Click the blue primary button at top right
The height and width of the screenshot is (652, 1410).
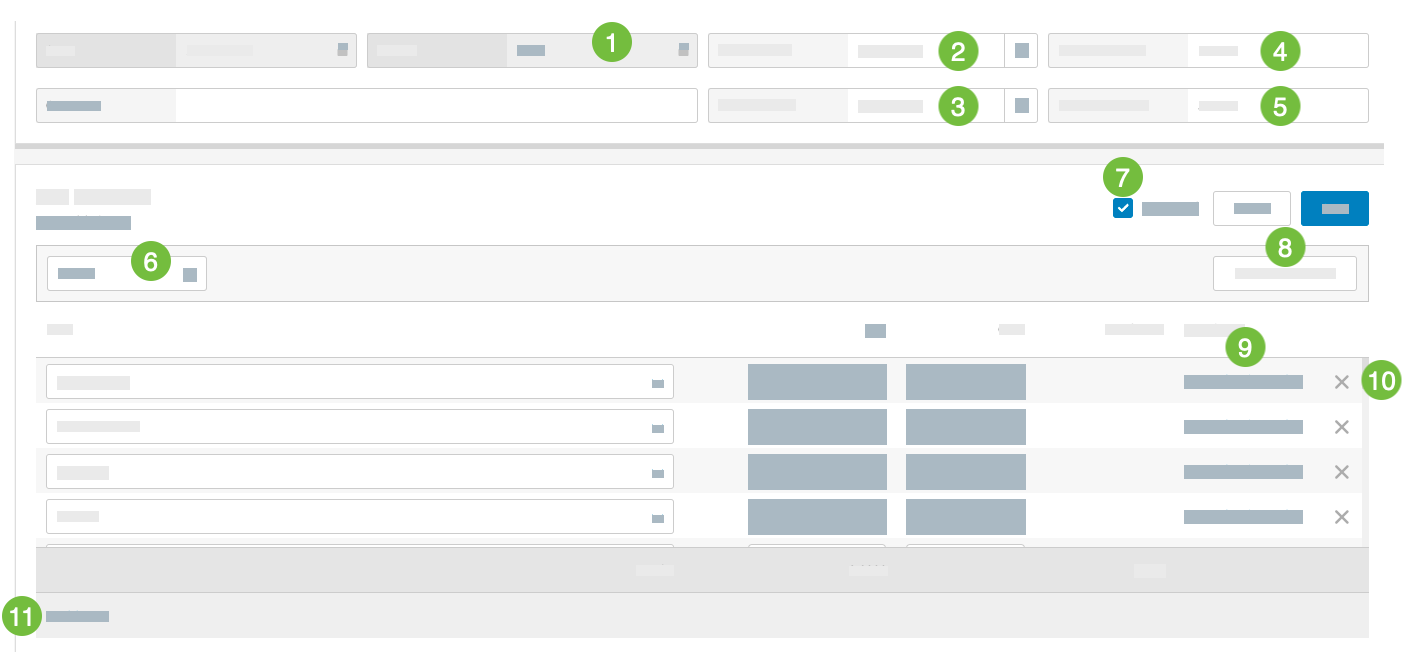click(1334, 208)
